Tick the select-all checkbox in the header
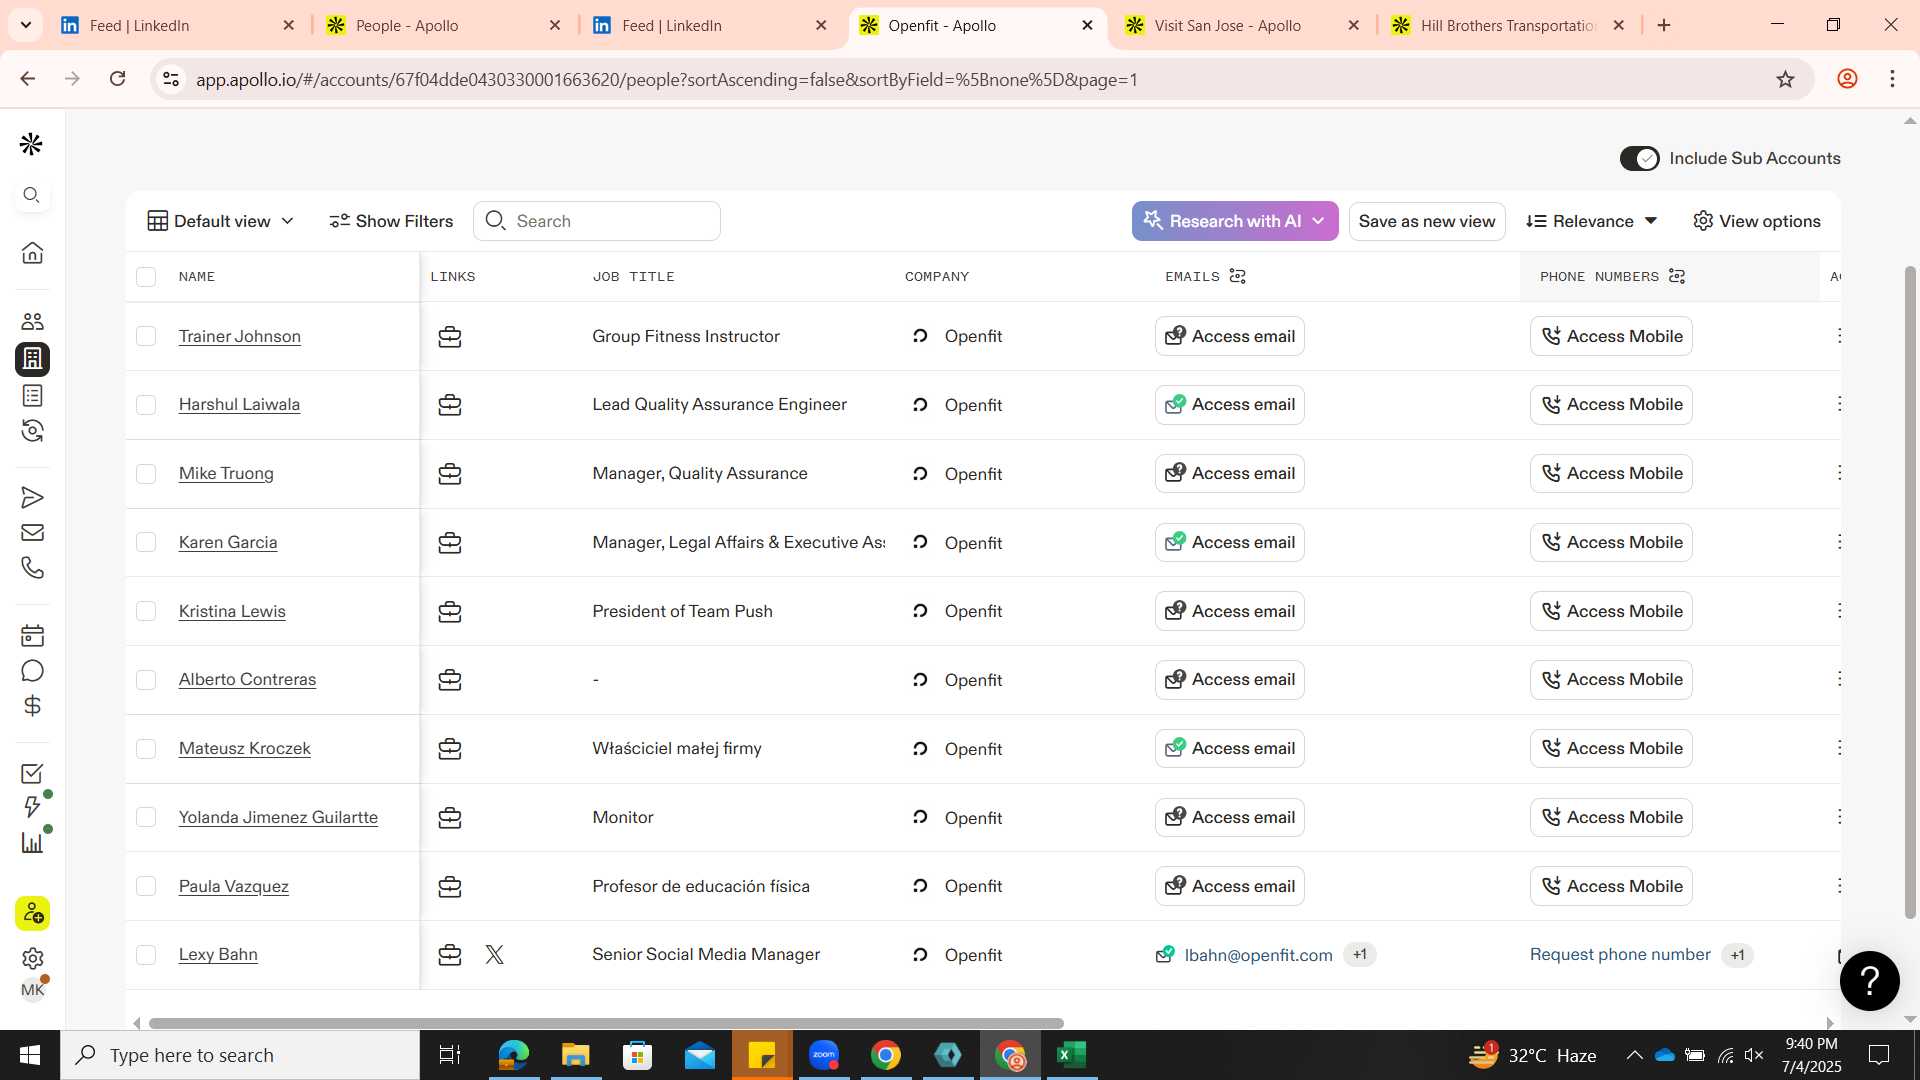The width and height of the screenshot is (1920, 1080). pos(146,277)
